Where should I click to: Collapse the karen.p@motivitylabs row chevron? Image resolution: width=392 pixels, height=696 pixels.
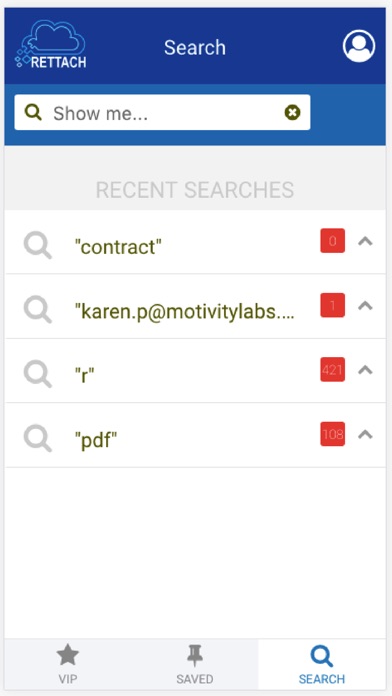coord(365,305)
